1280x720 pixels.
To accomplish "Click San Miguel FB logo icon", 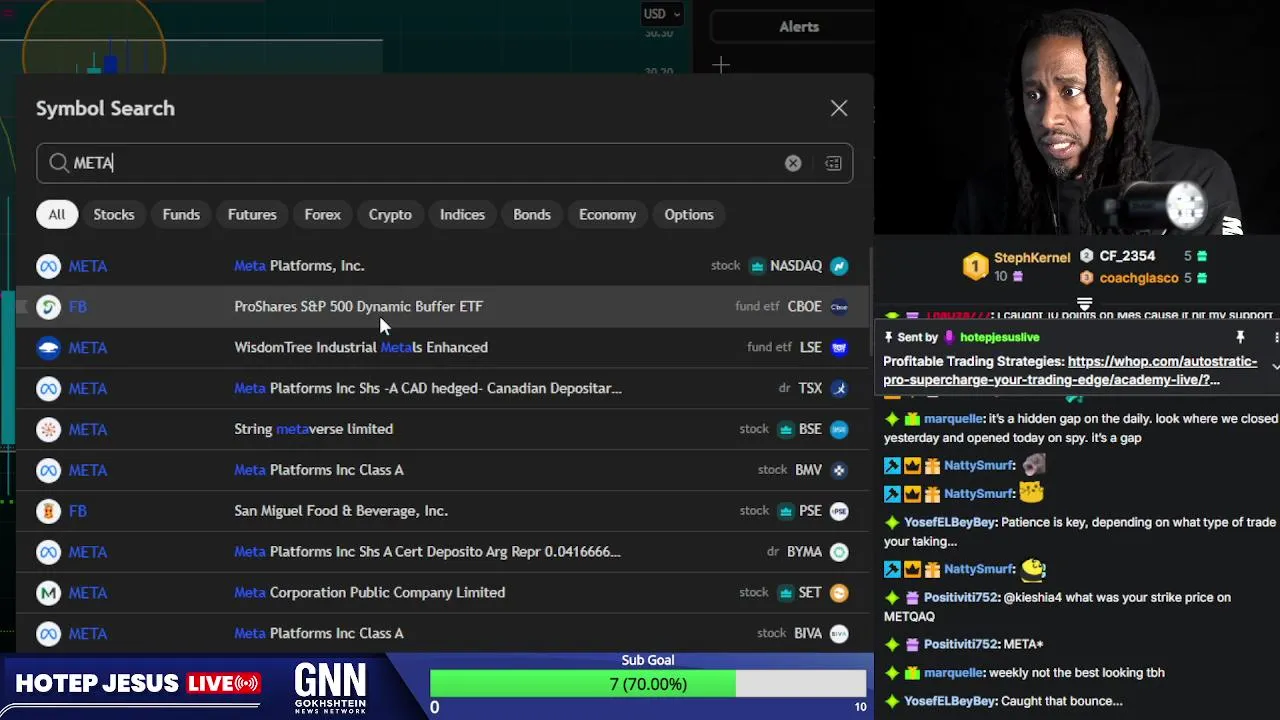I will pos(48,511).
